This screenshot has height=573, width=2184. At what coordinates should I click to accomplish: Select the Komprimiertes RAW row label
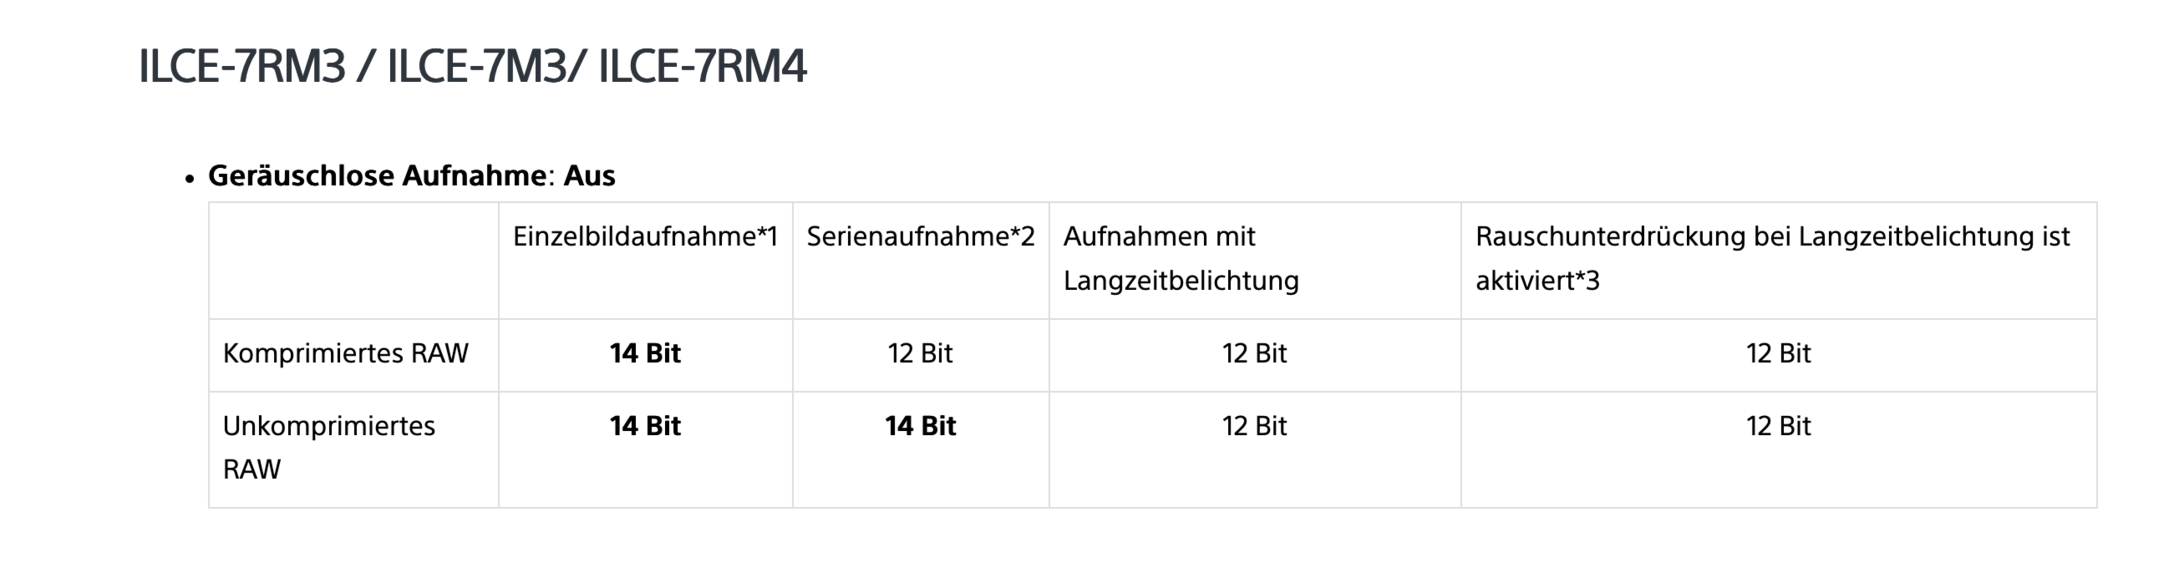tap(345, 354)
